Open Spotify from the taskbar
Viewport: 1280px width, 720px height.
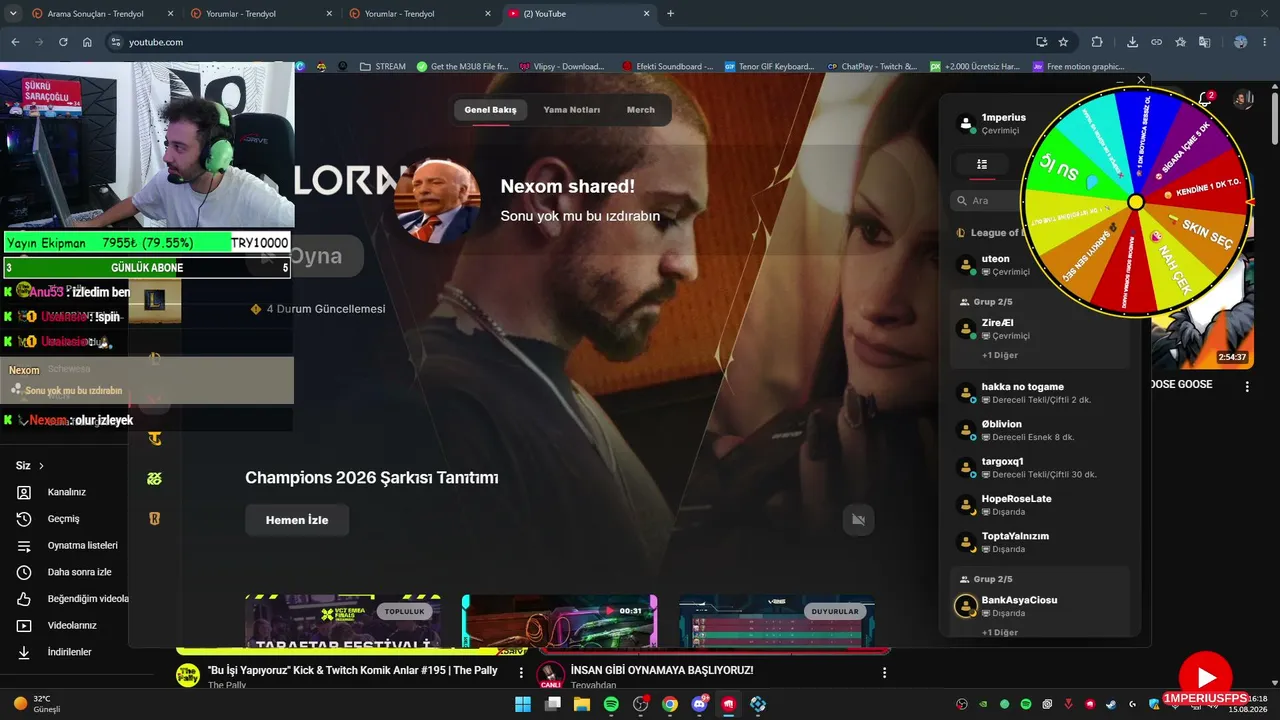click(611, 704)
